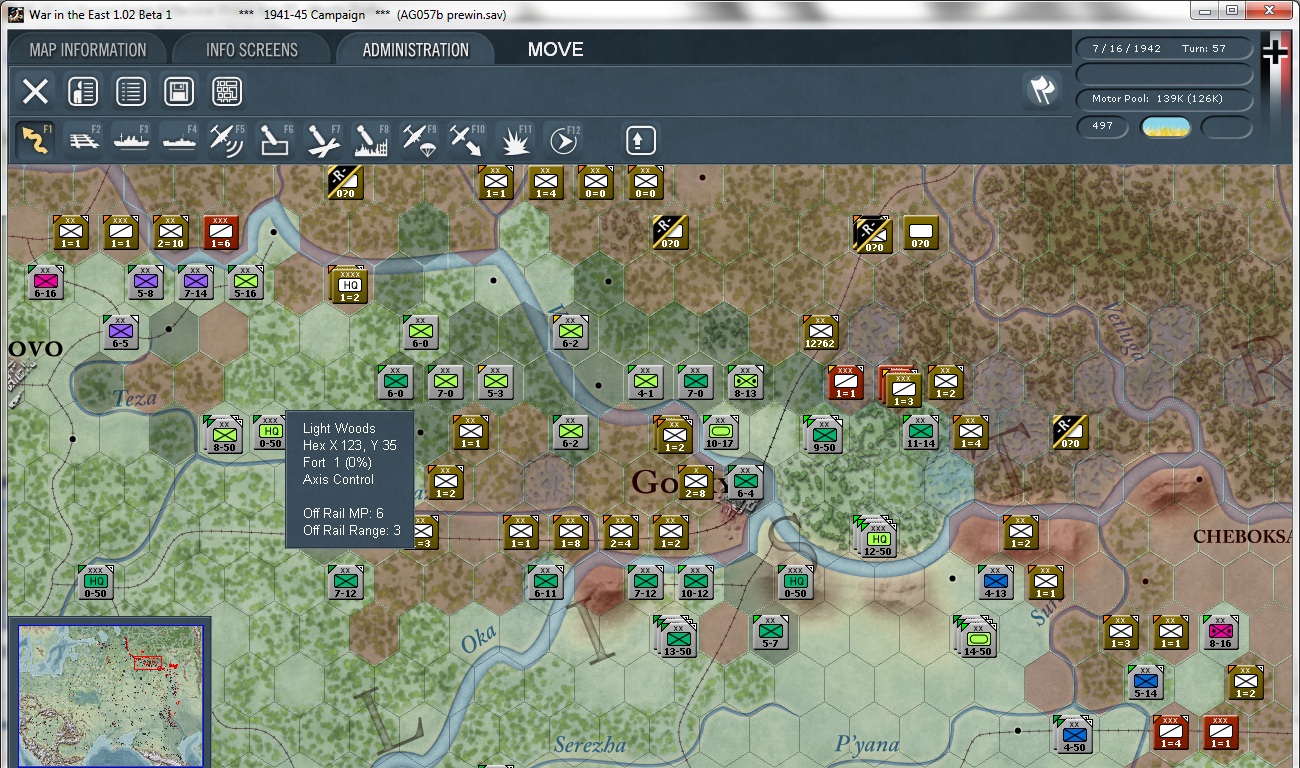
Task: Select the green unit marked 11-14
Action: click(x=920, y=433)
